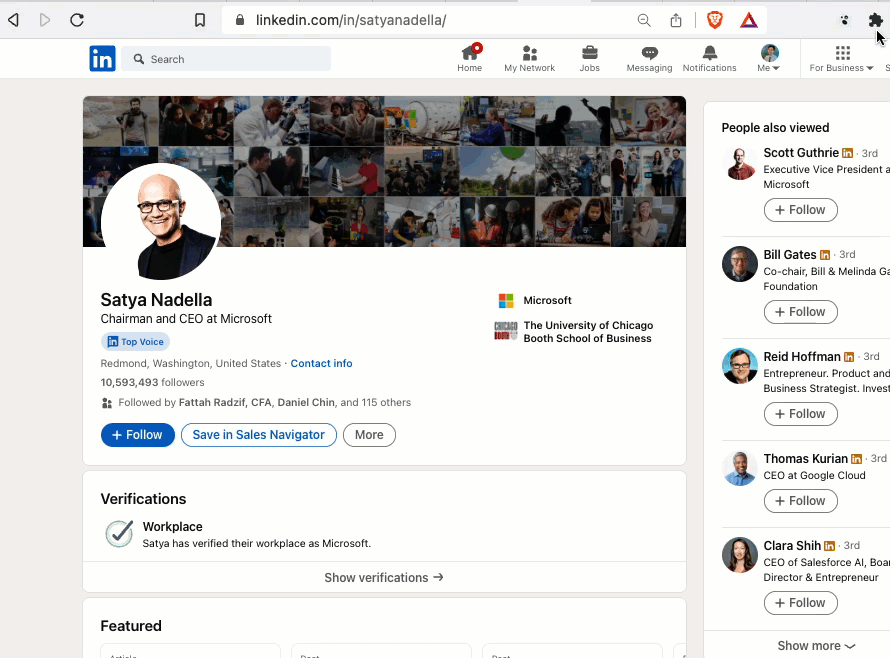Follow Bill Gates
The image size is (890, 658).
coord(800,312)
